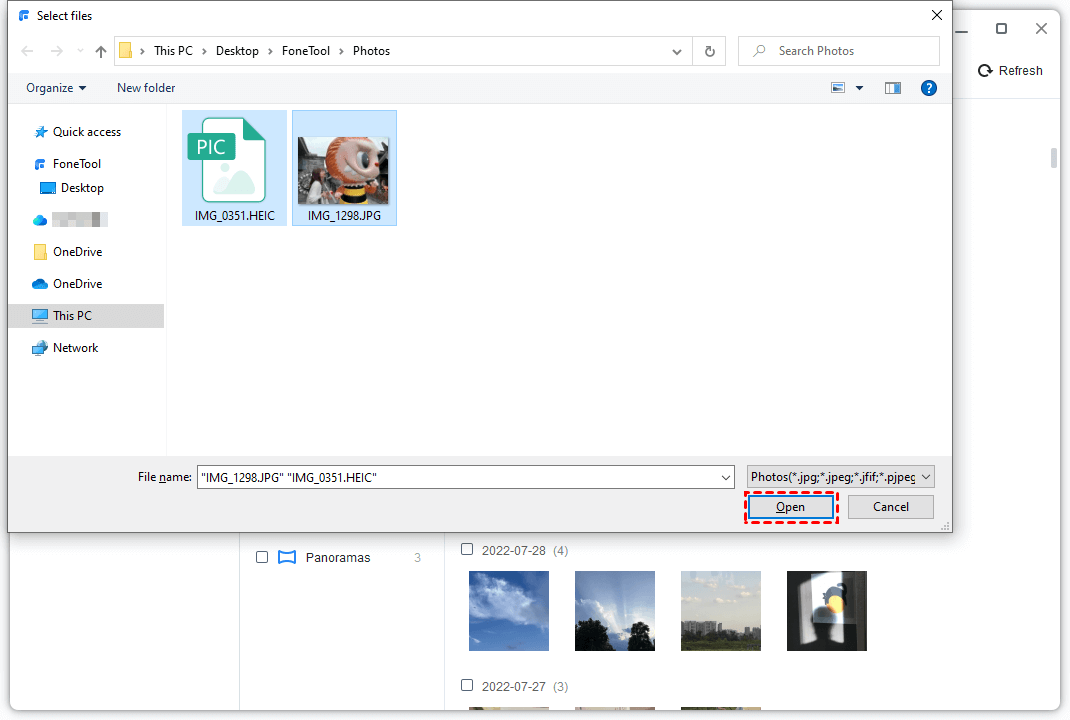
Task: Open the File name history dropdown
Action: click(726, 478)
